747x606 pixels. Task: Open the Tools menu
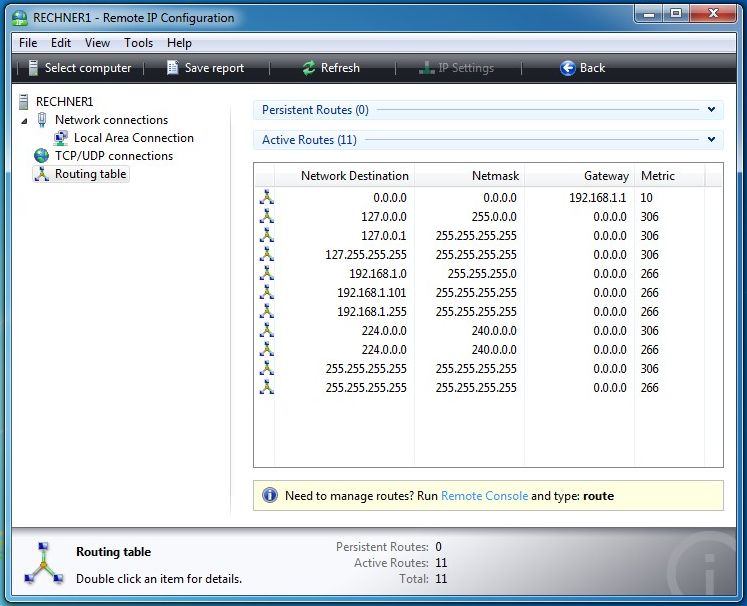point(138,43)
